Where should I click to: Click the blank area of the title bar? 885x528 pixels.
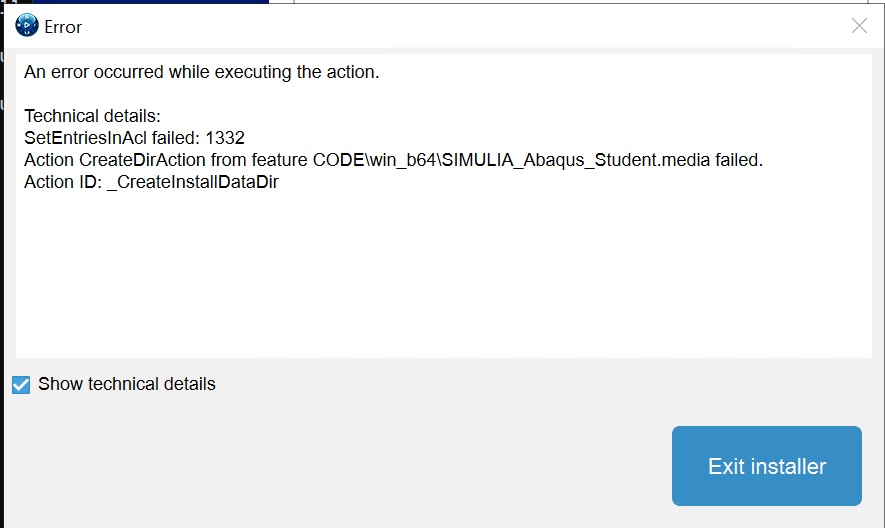coord(450,26)
